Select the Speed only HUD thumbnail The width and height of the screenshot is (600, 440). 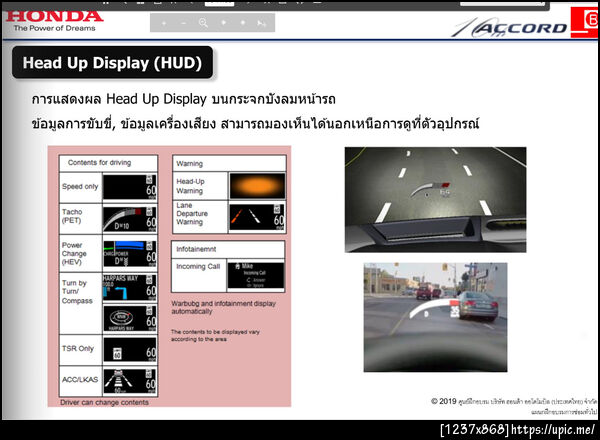pyautogui.click(x=130, y=187)
